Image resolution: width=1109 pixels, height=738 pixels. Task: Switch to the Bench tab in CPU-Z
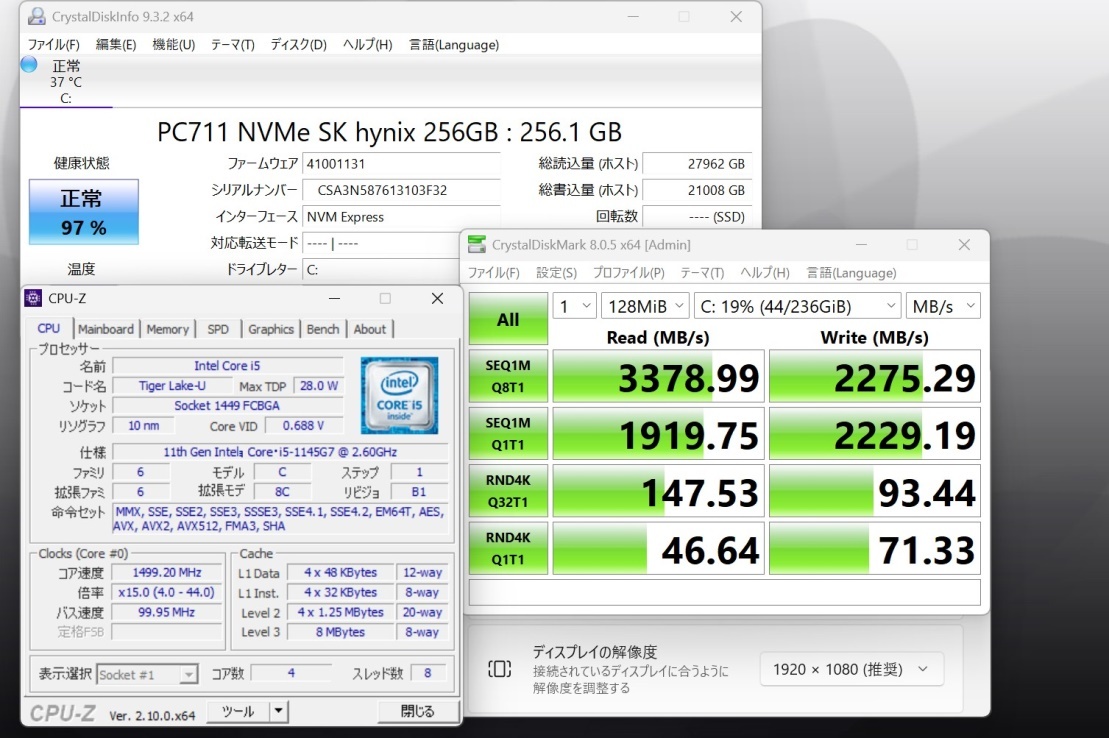pos(323,329)
